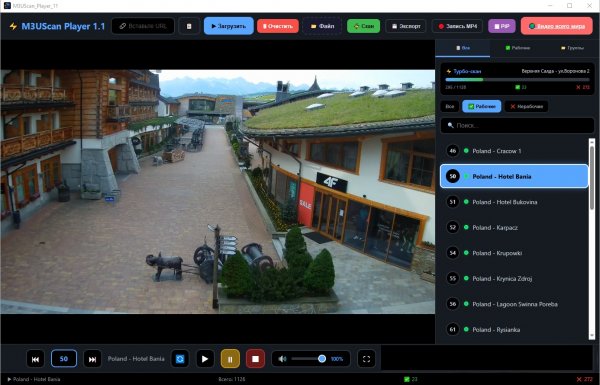Select the Все filter chip

tap(450, 106)
